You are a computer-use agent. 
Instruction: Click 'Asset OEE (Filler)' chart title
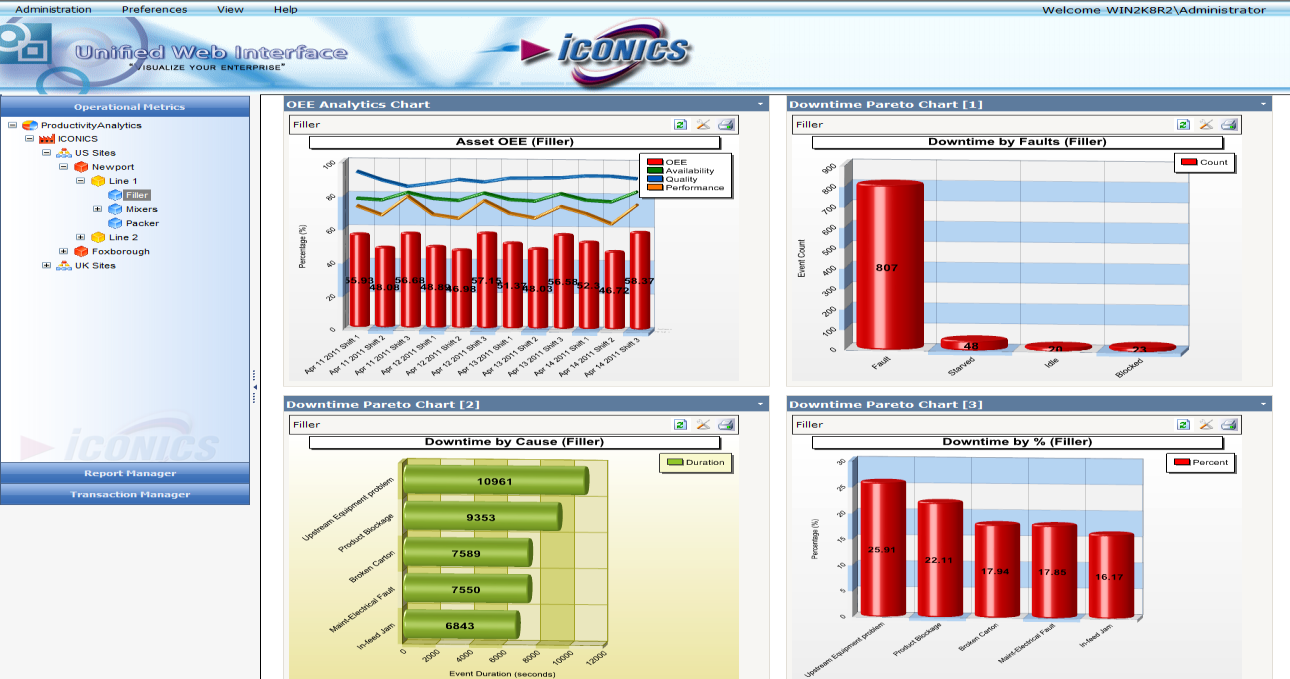[515, 142]
